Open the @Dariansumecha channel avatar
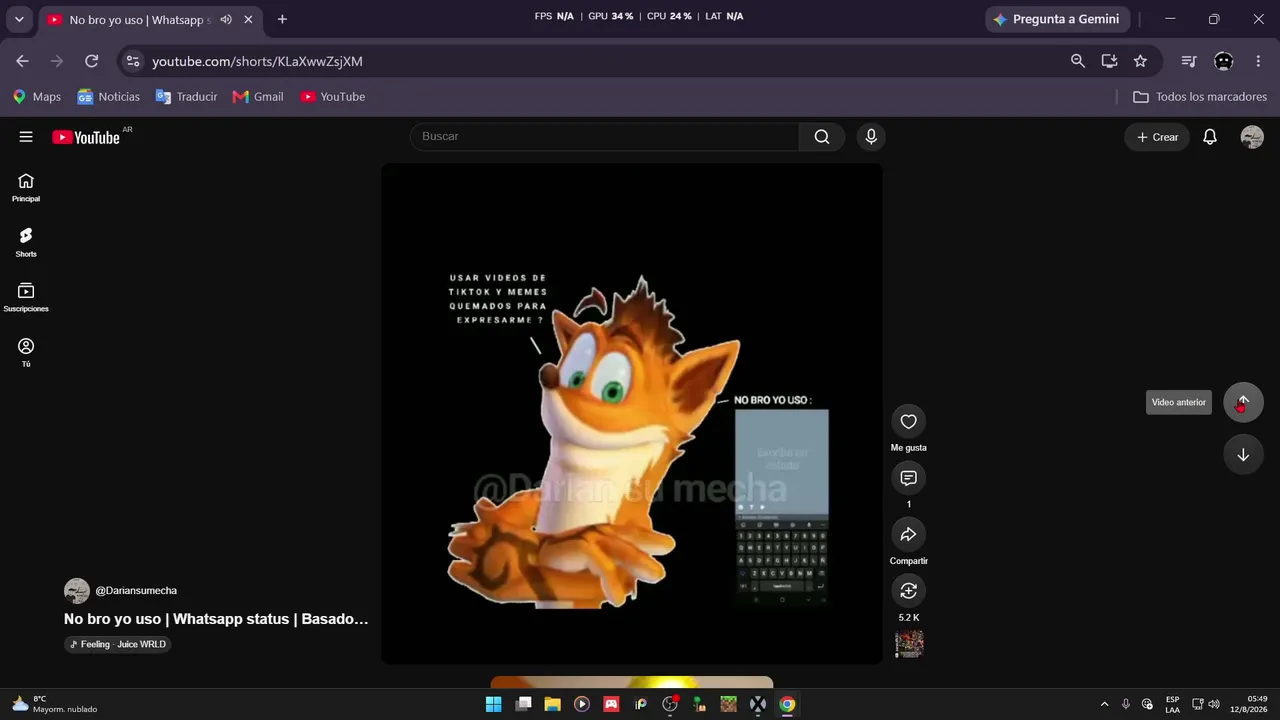The height and width of the screenshot is (720, 1280). tap(77, 591)
